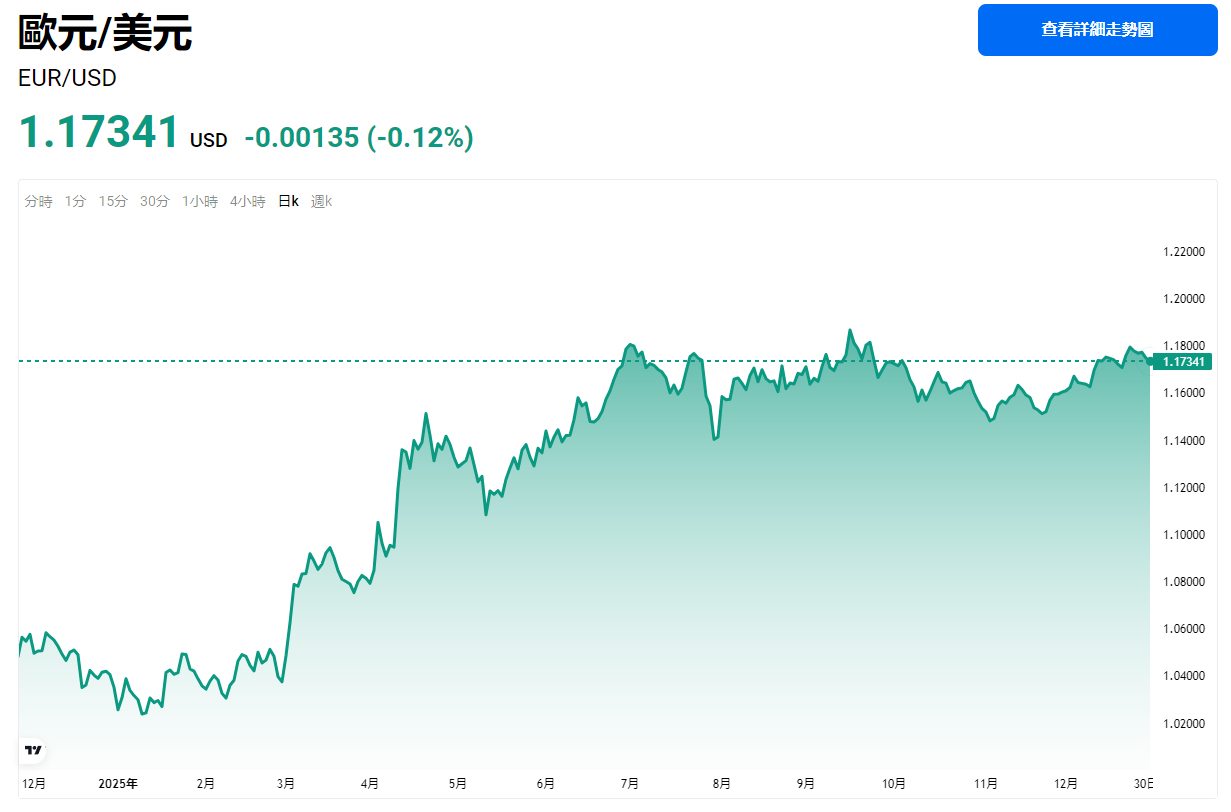Switch to the 週k weekly tab
1231x812 pixels.
pyautogui.click(x=321, y=201)
